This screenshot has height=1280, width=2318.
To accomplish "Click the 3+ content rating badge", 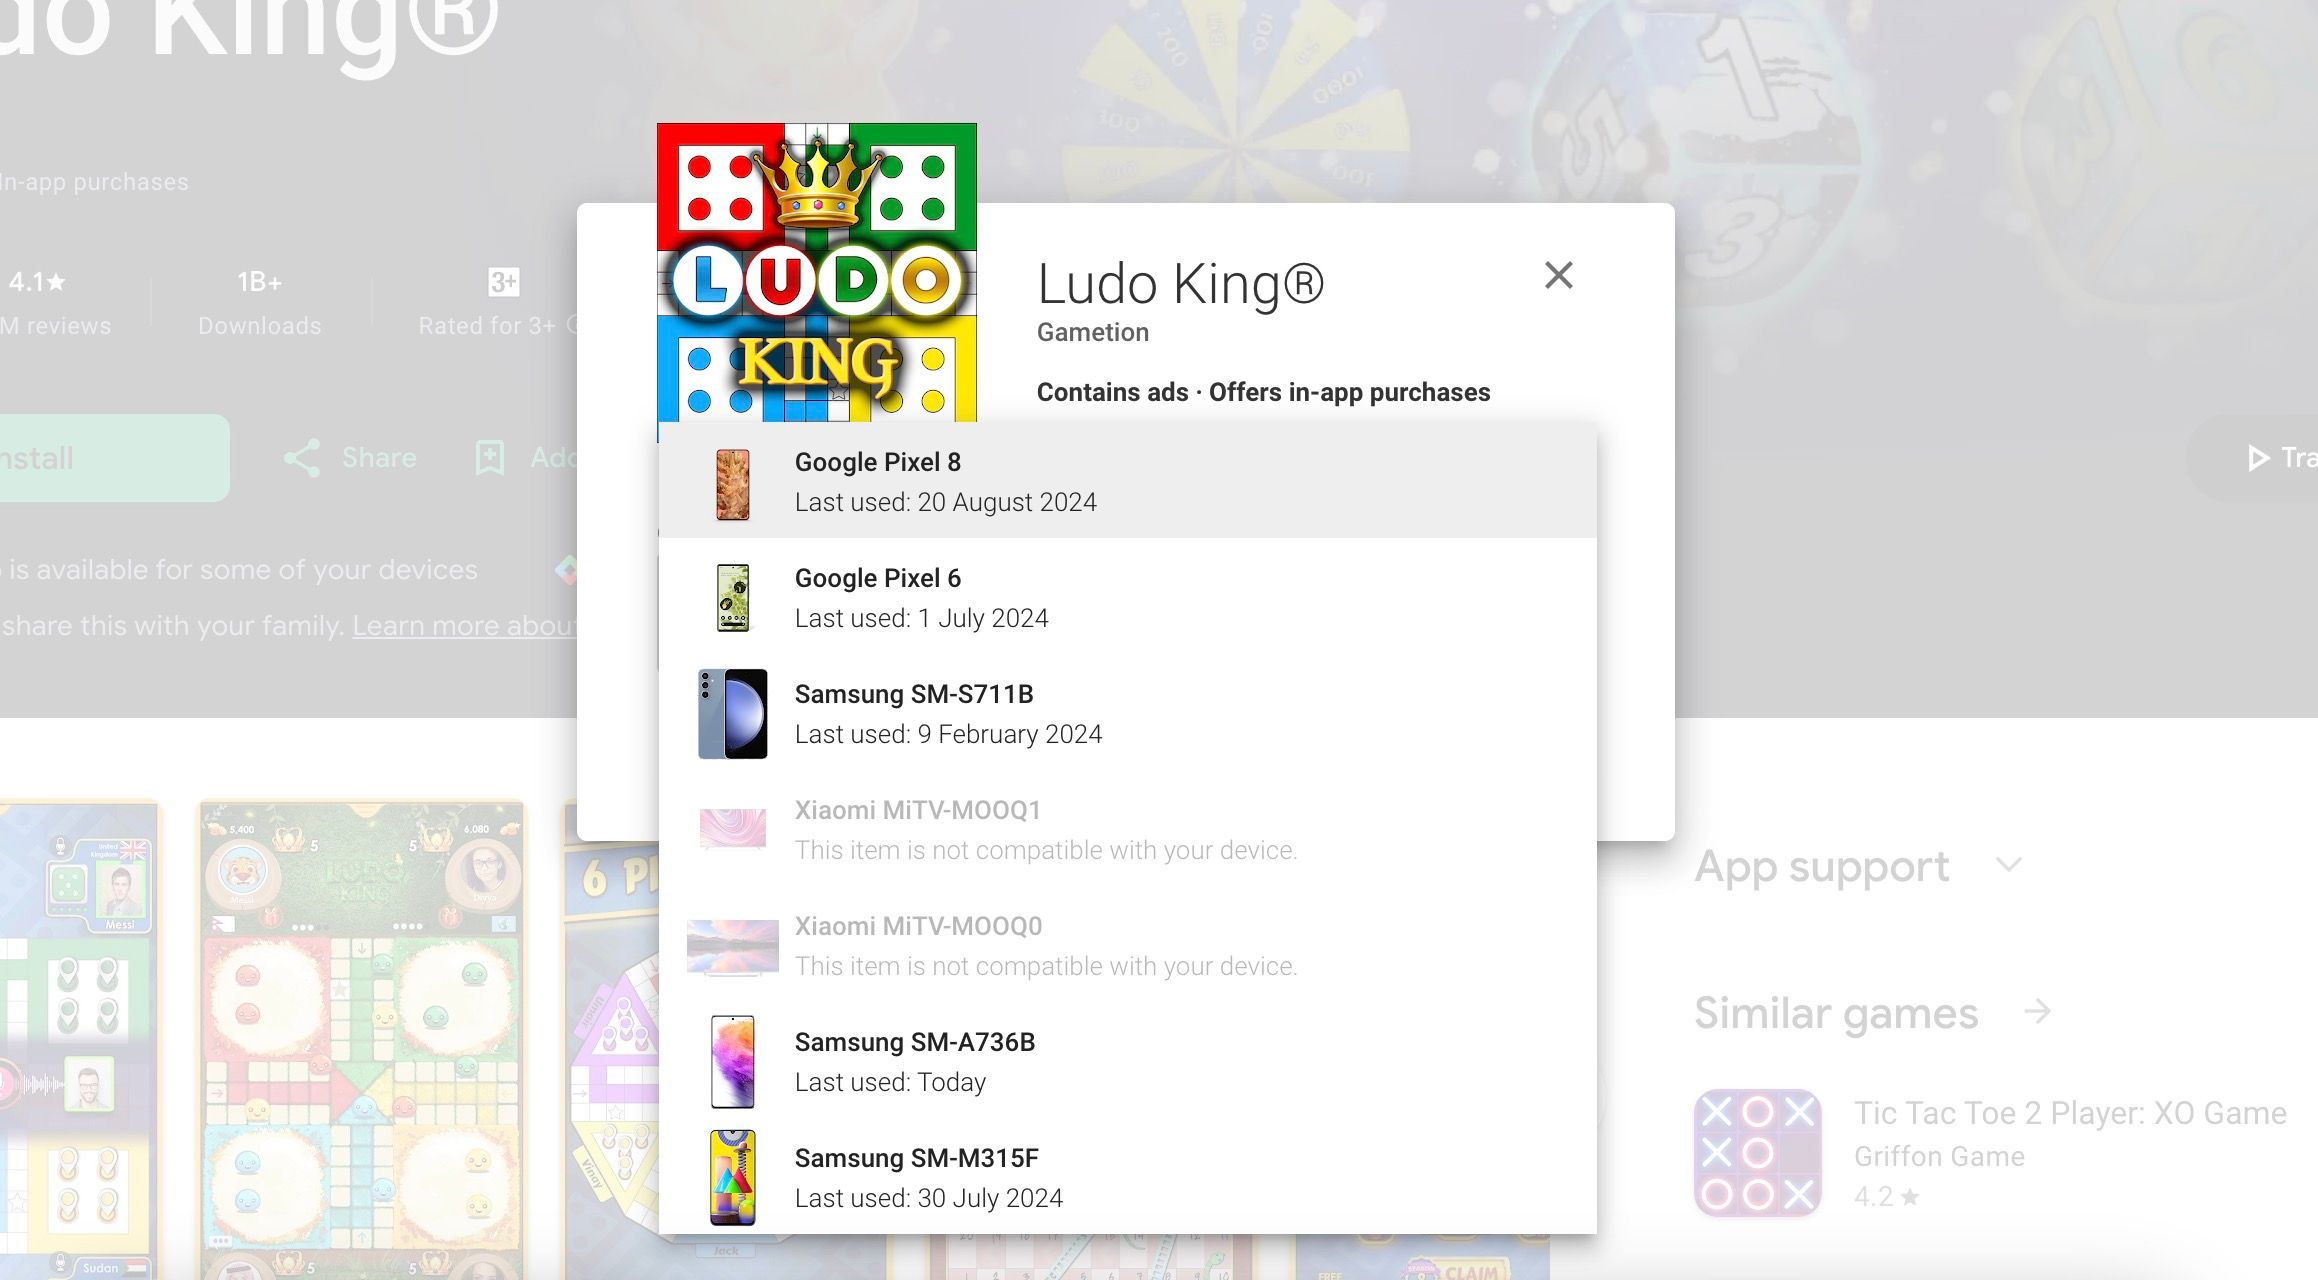I will point(503,282).
